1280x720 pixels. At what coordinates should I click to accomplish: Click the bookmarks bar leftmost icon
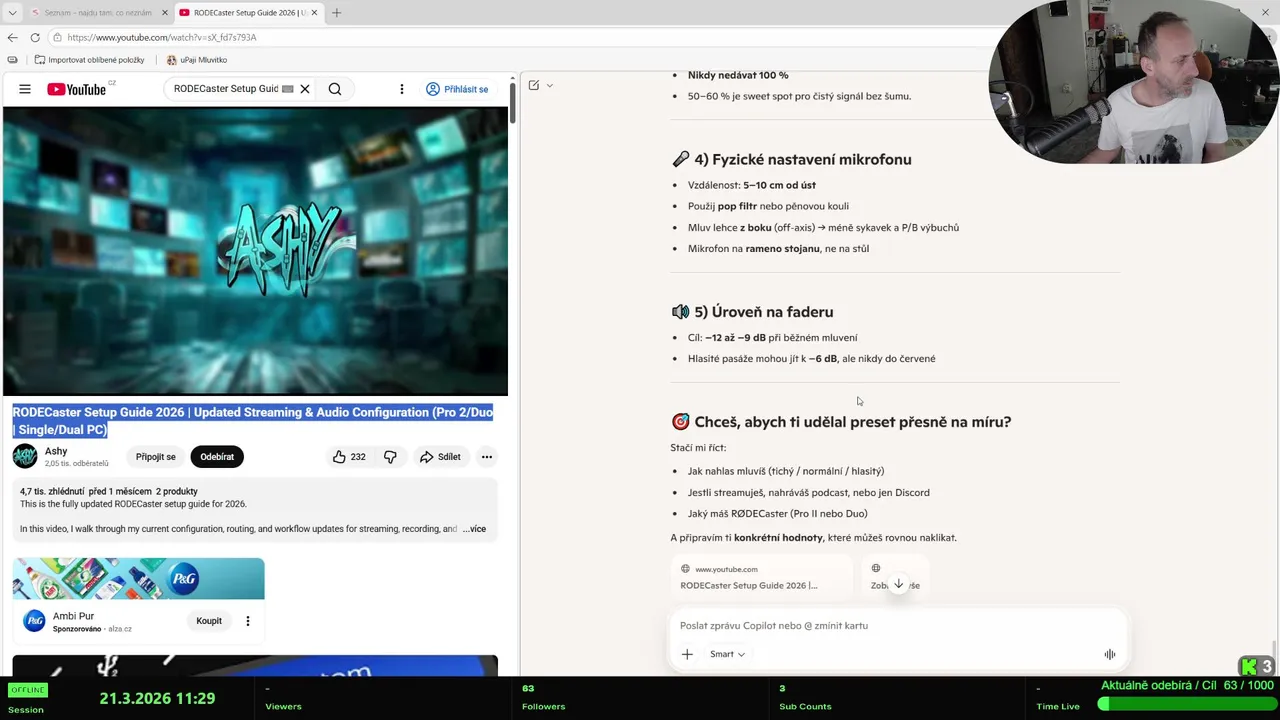[12, 60]
